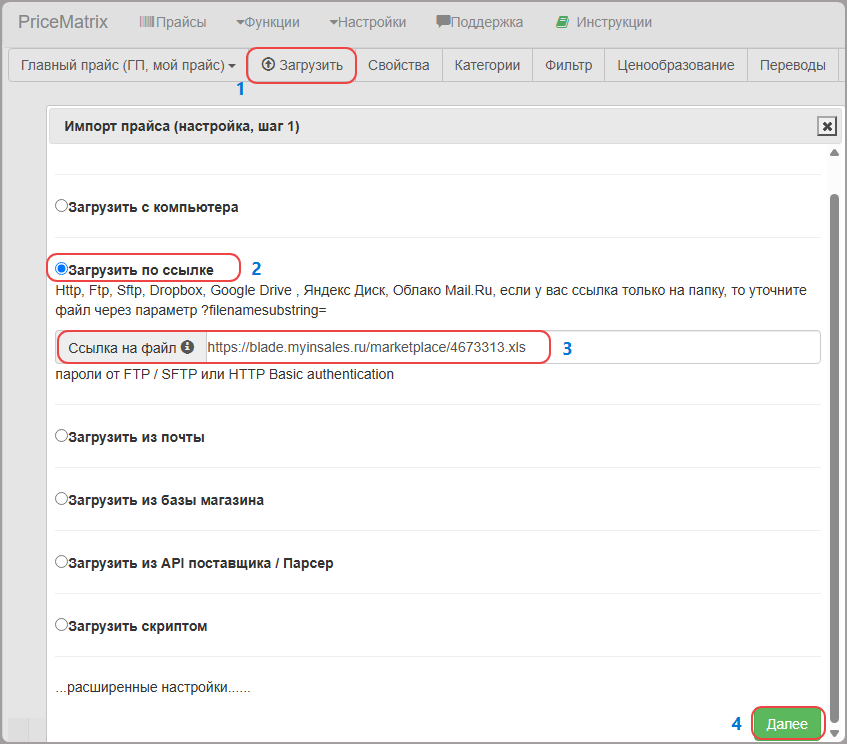
Task: Expand the расширенные настройки link
Action: [153, 687]
